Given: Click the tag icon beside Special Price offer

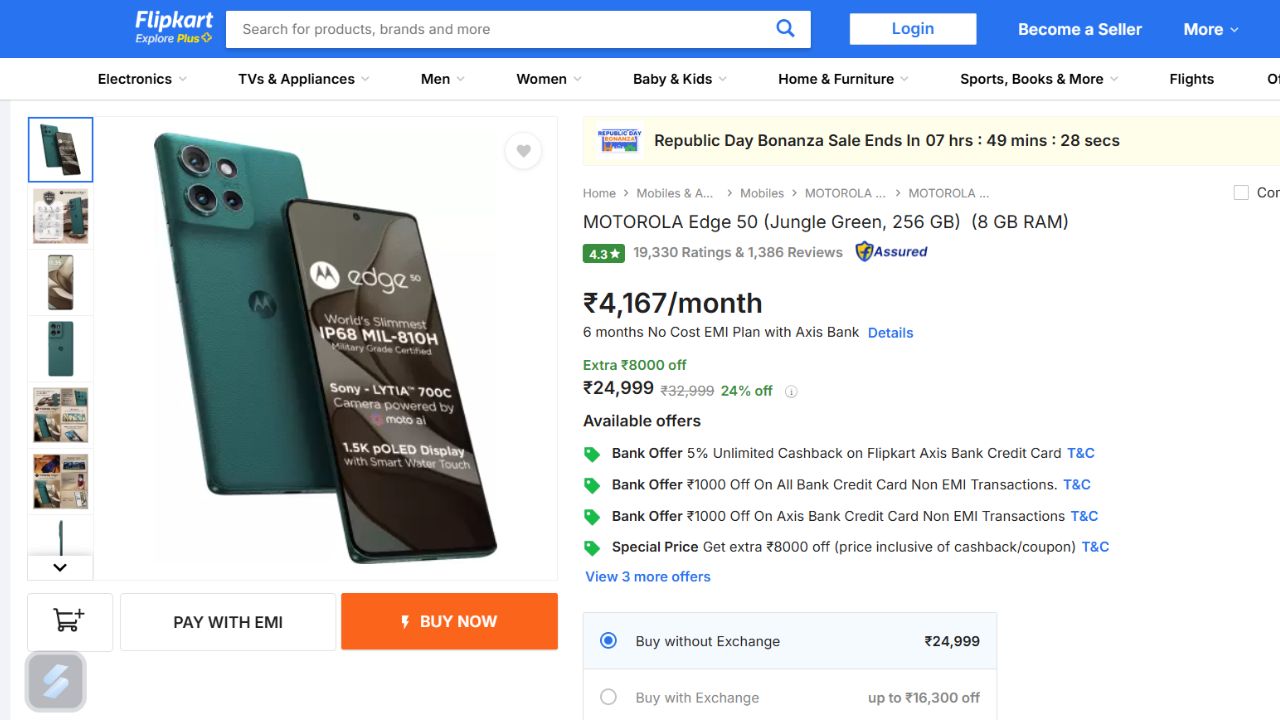Looking at the screenshot, I should click(x=592, y=548).
